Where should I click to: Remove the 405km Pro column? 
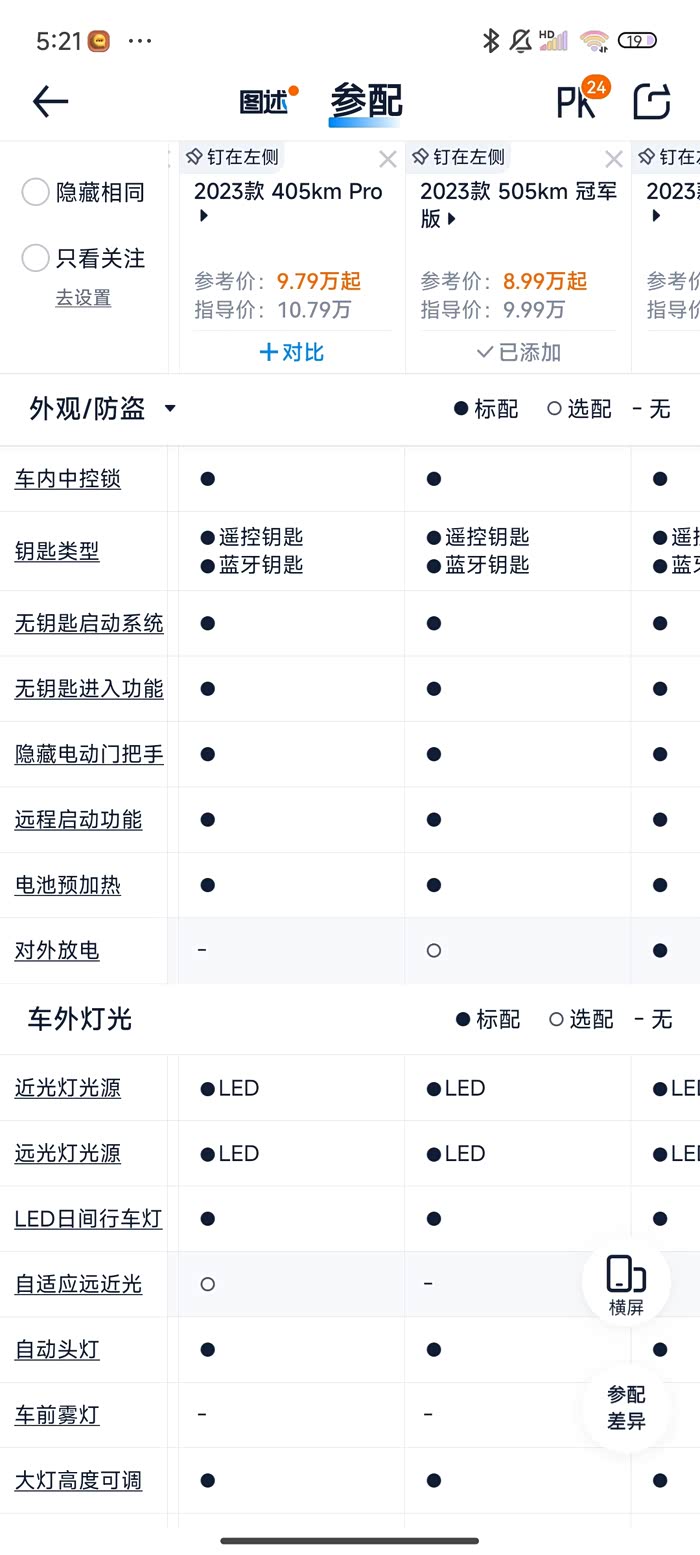[x=387, y=159]
